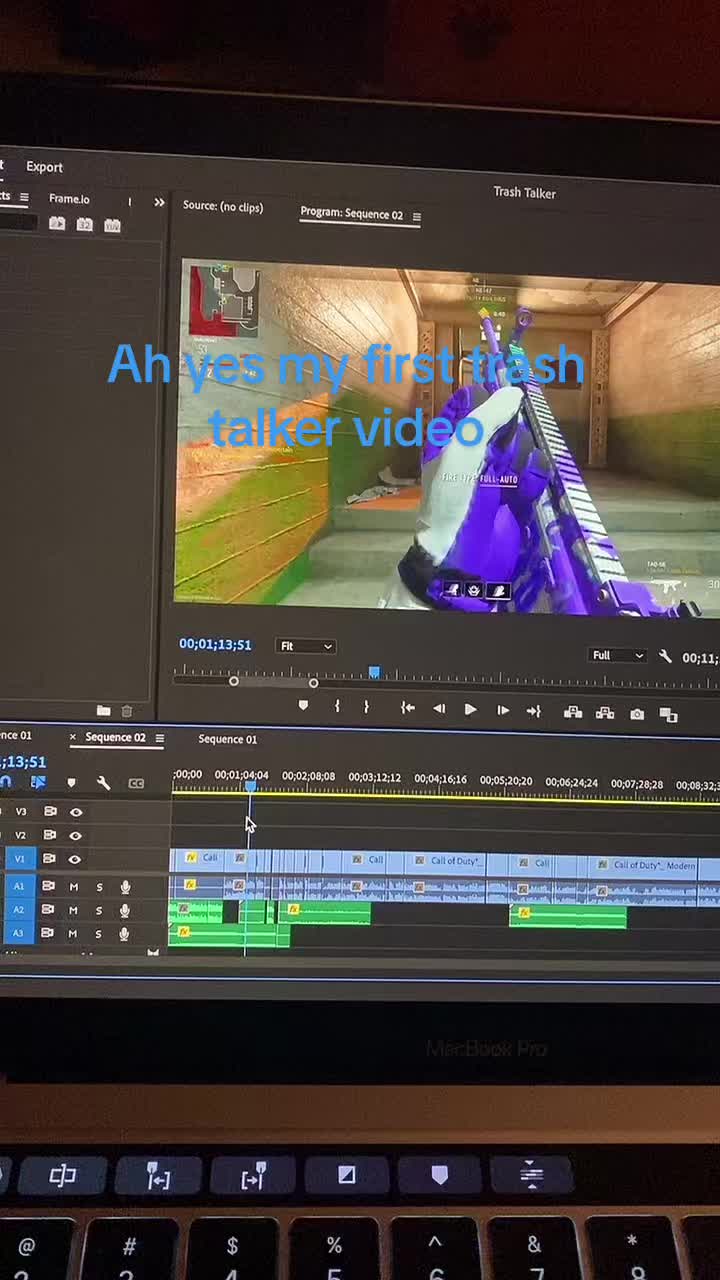Tap the Touch Bar marker key
The image size is (720, 1280).
pos(438,1175)
